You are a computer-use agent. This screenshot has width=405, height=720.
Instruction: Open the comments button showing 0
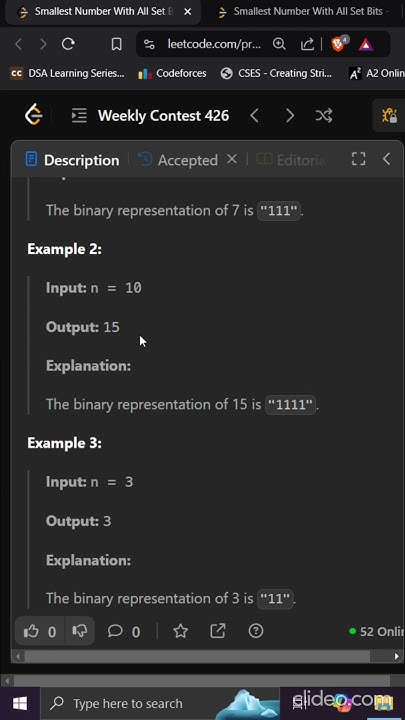coord(124,632)
